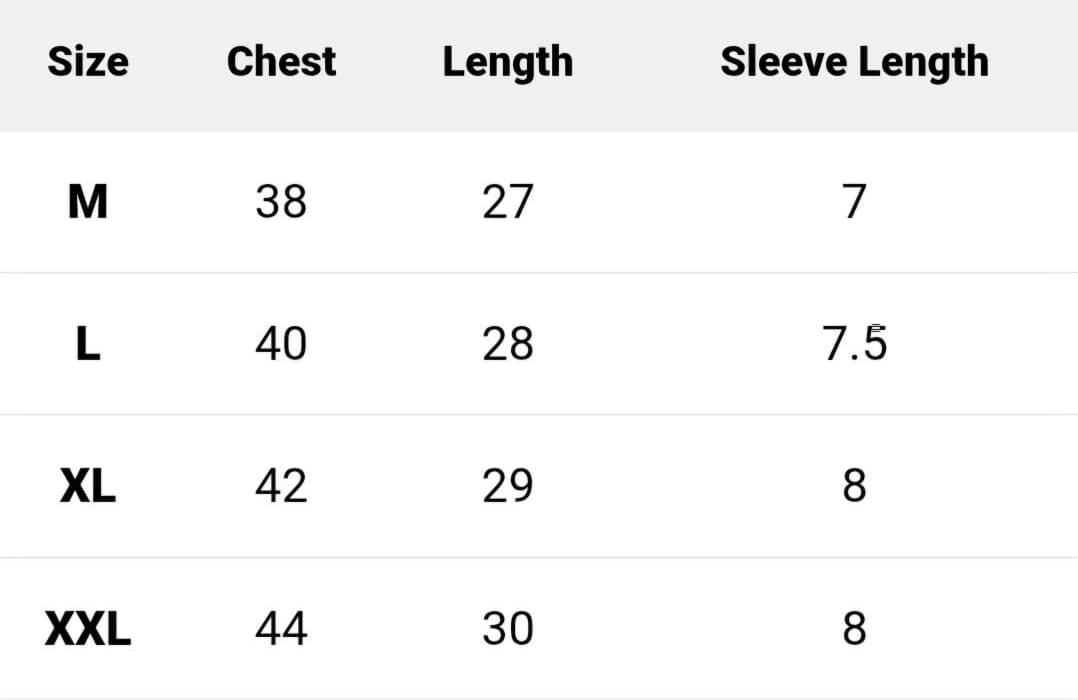
Task: Select sleeve length 8 in XL row
Action: [x=854, y=487]
